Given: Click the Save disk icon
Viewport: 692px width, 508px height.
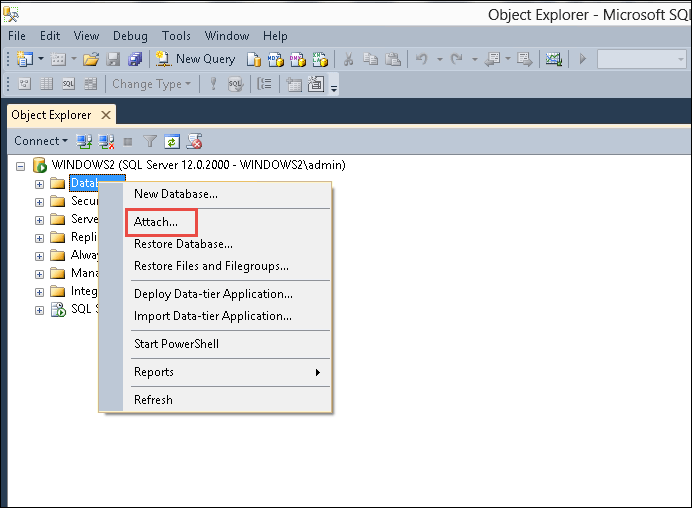Looking at the screenshot, I should pos(113,59).
